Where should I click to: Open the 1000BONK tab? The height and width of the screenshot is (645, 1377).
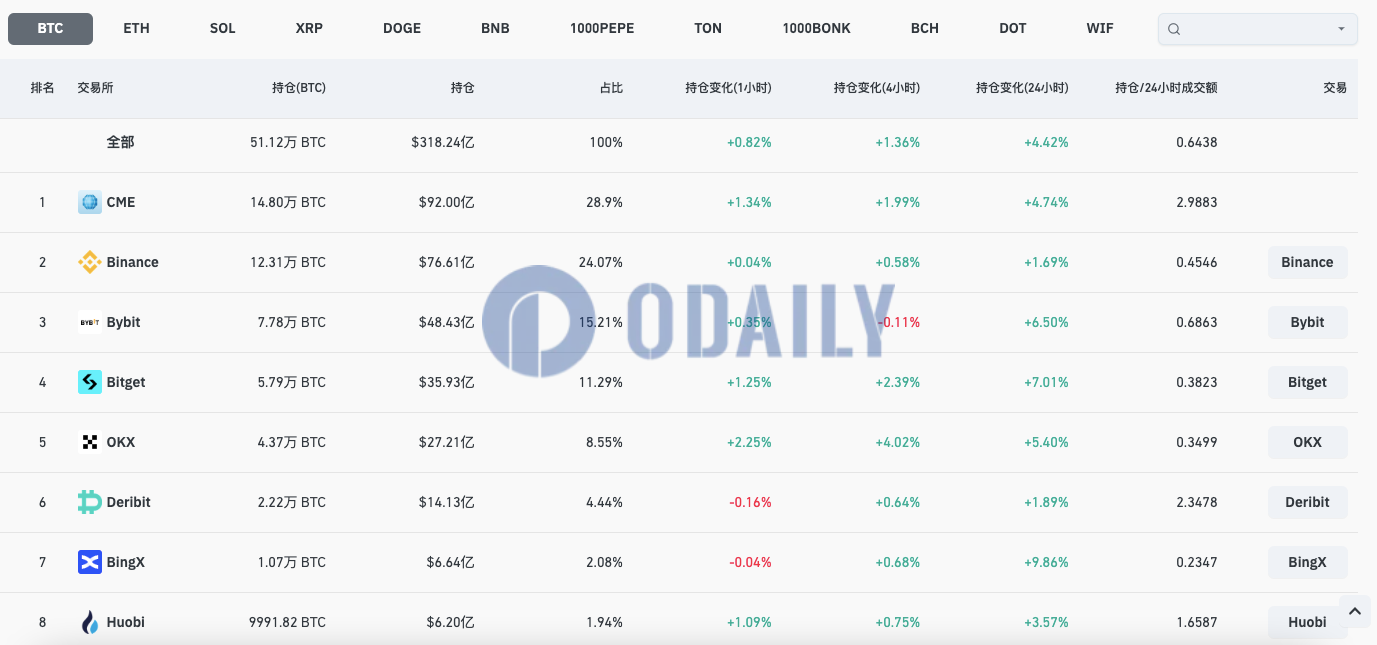pyautogui.click(x=817, y=29)
